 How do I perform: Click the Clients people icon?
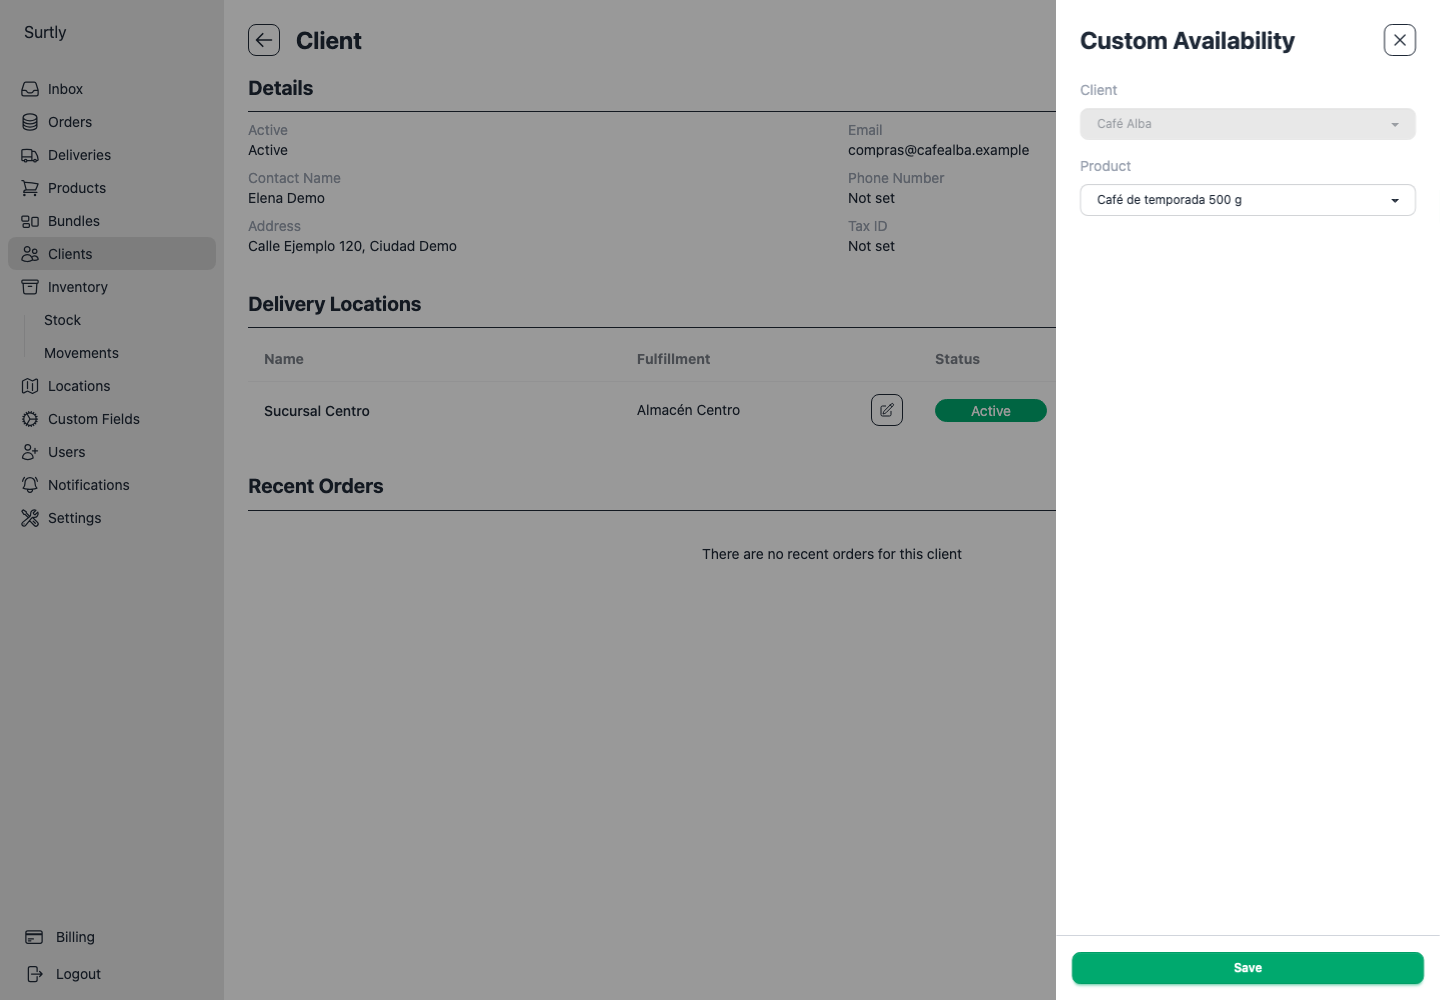click(x=30, y=254)
